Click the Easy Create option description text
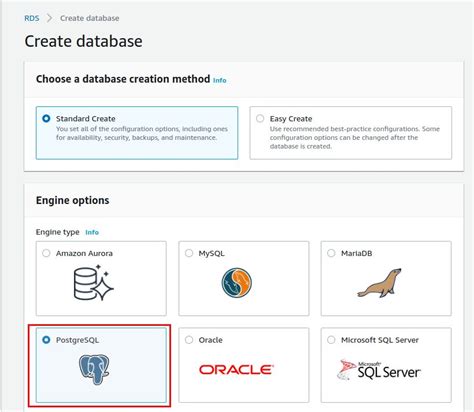 click(x=355, y=138)
